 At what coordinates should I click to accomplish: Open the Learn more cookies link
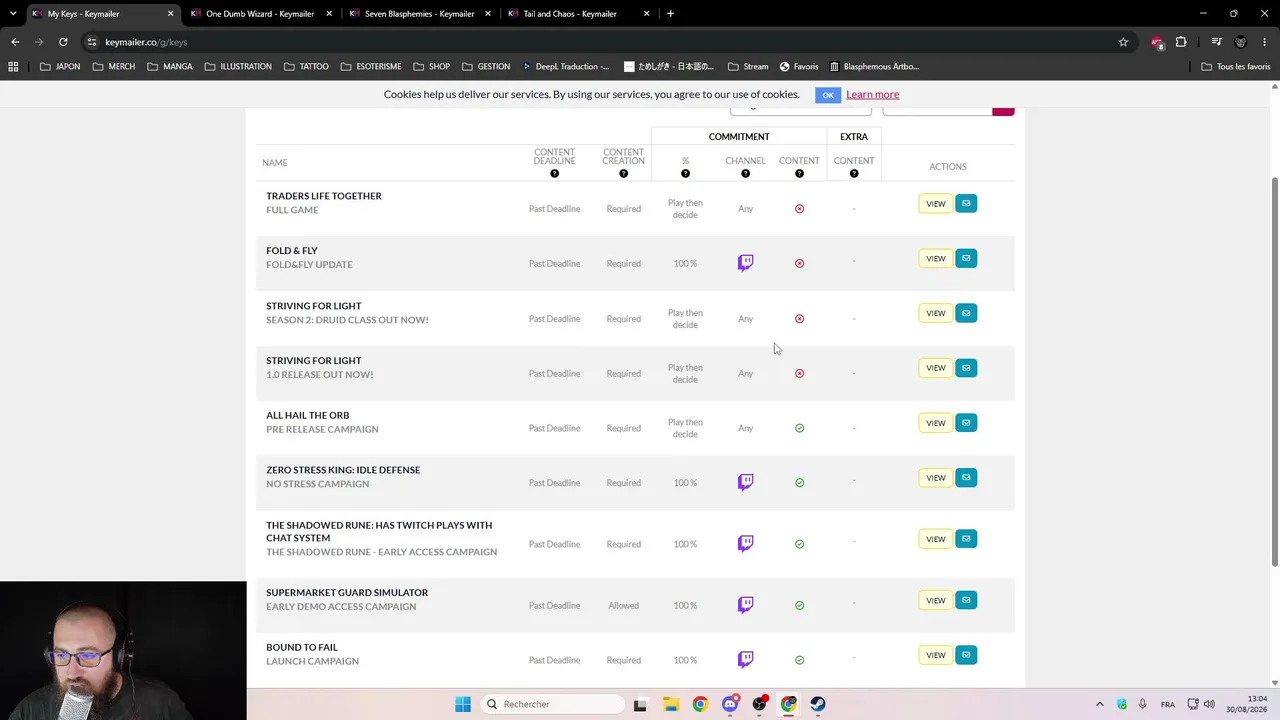872,94
